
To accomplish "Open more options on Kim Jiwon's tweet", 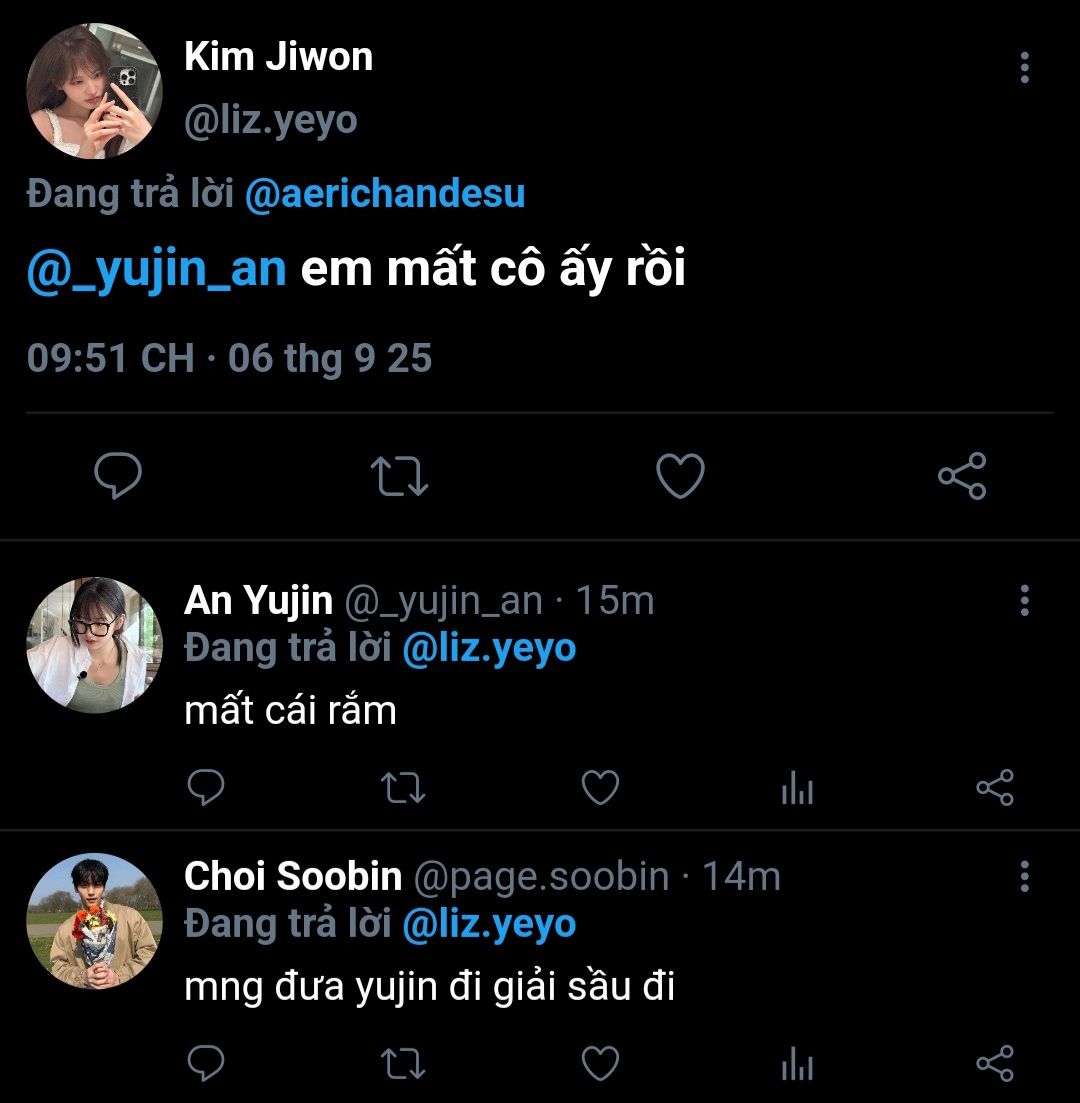I will [x=1024, y=67].
